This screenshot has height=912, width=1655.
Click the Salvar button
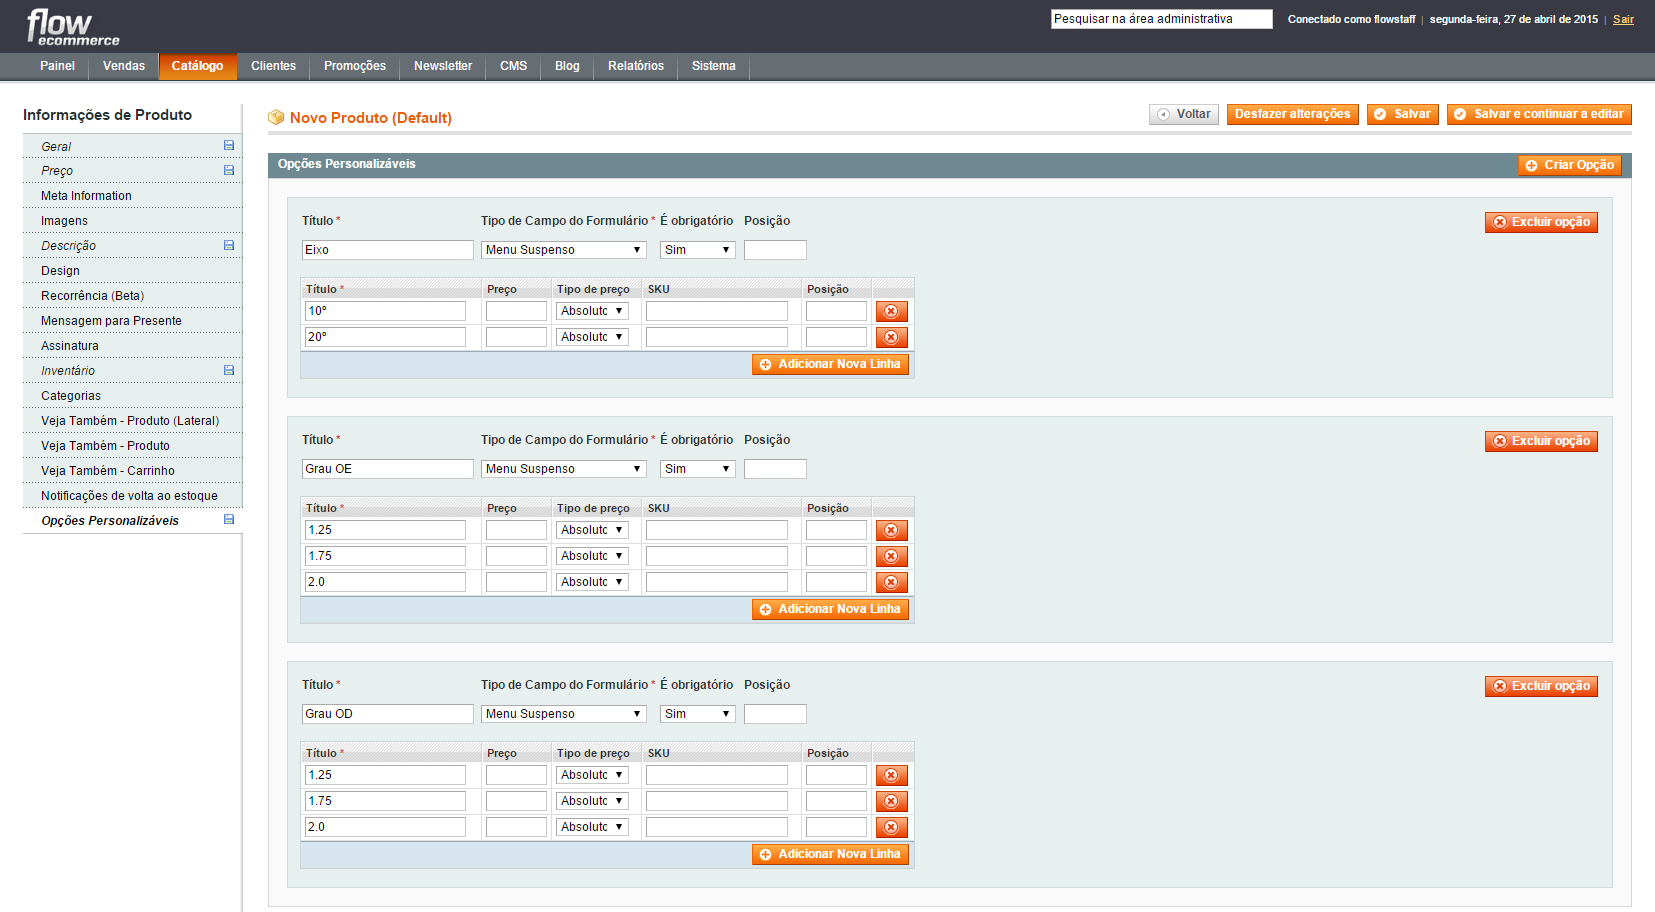tap(1402, 114)
